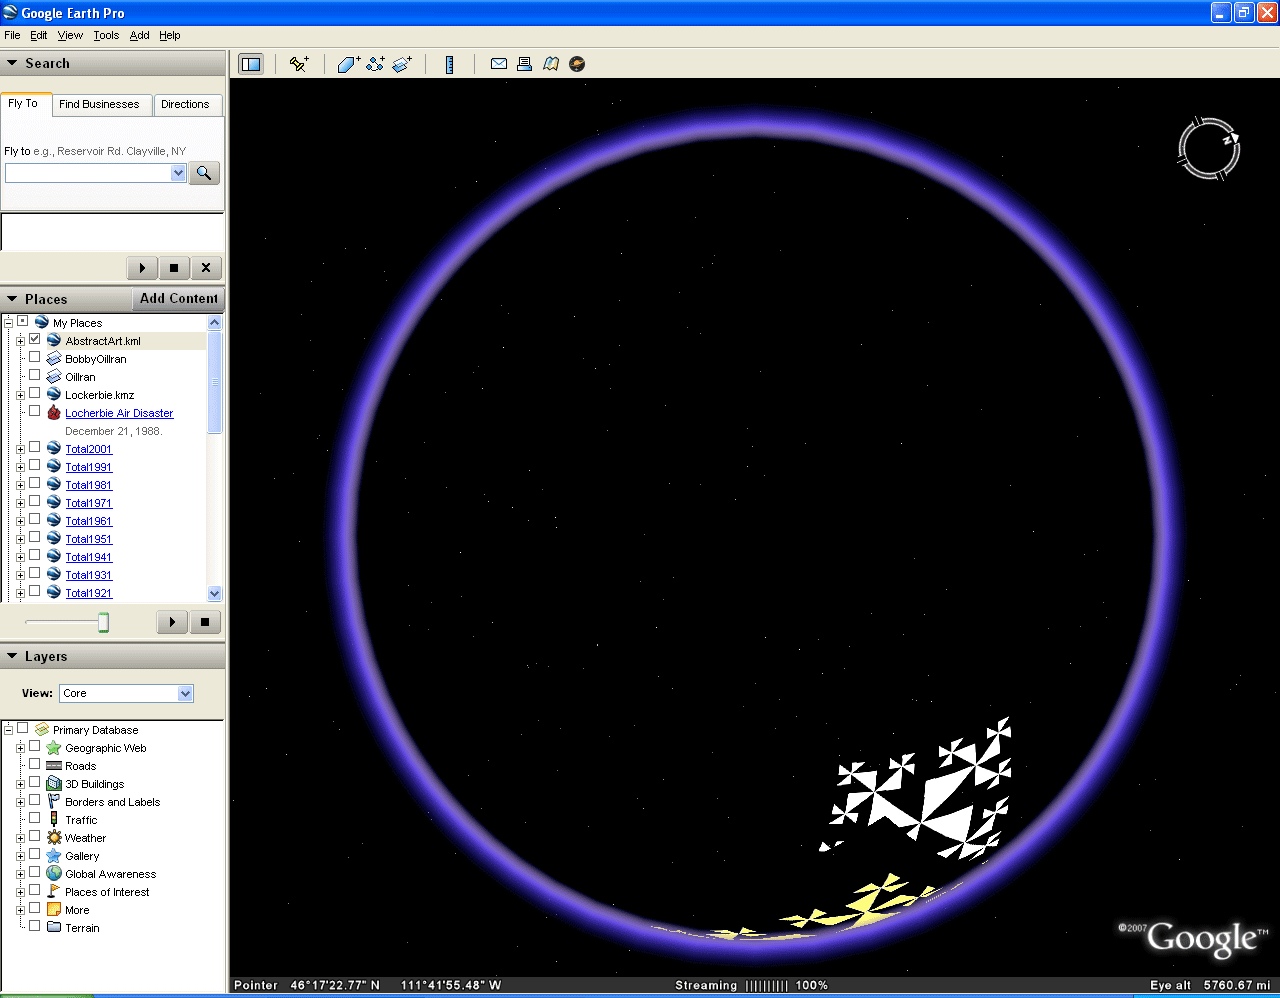The width and height of the screenshot is (1280, 998).
Task: Open the Total1981 link
Action: (x=89, y=485)
